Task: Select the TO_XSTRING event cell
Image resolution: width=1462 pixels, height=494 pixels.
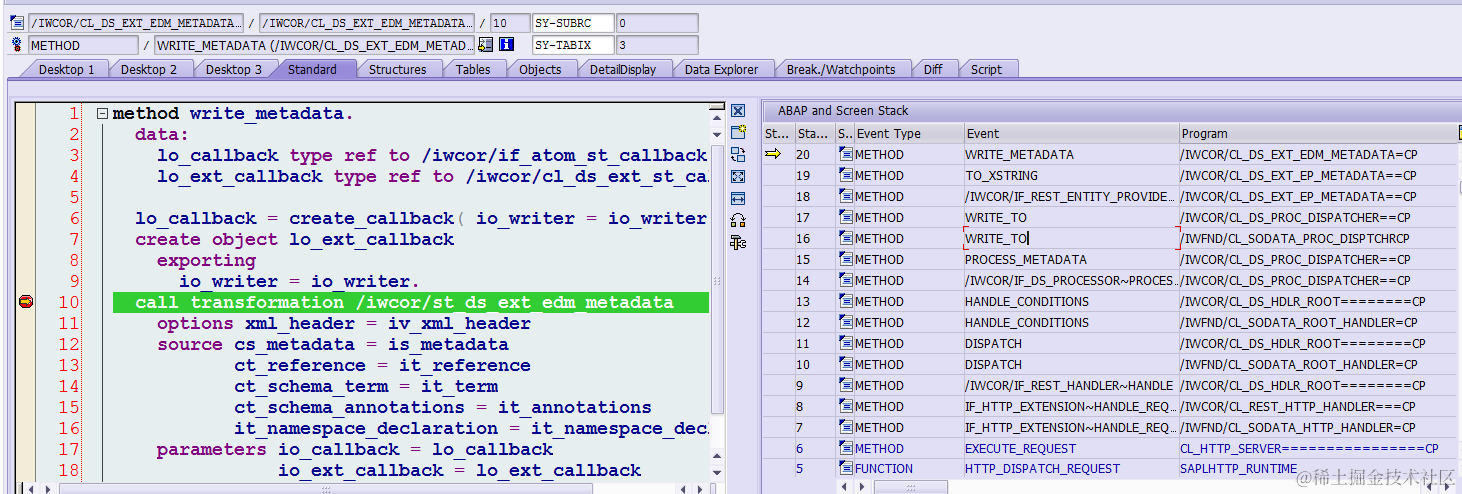Action: [1071, 175]
